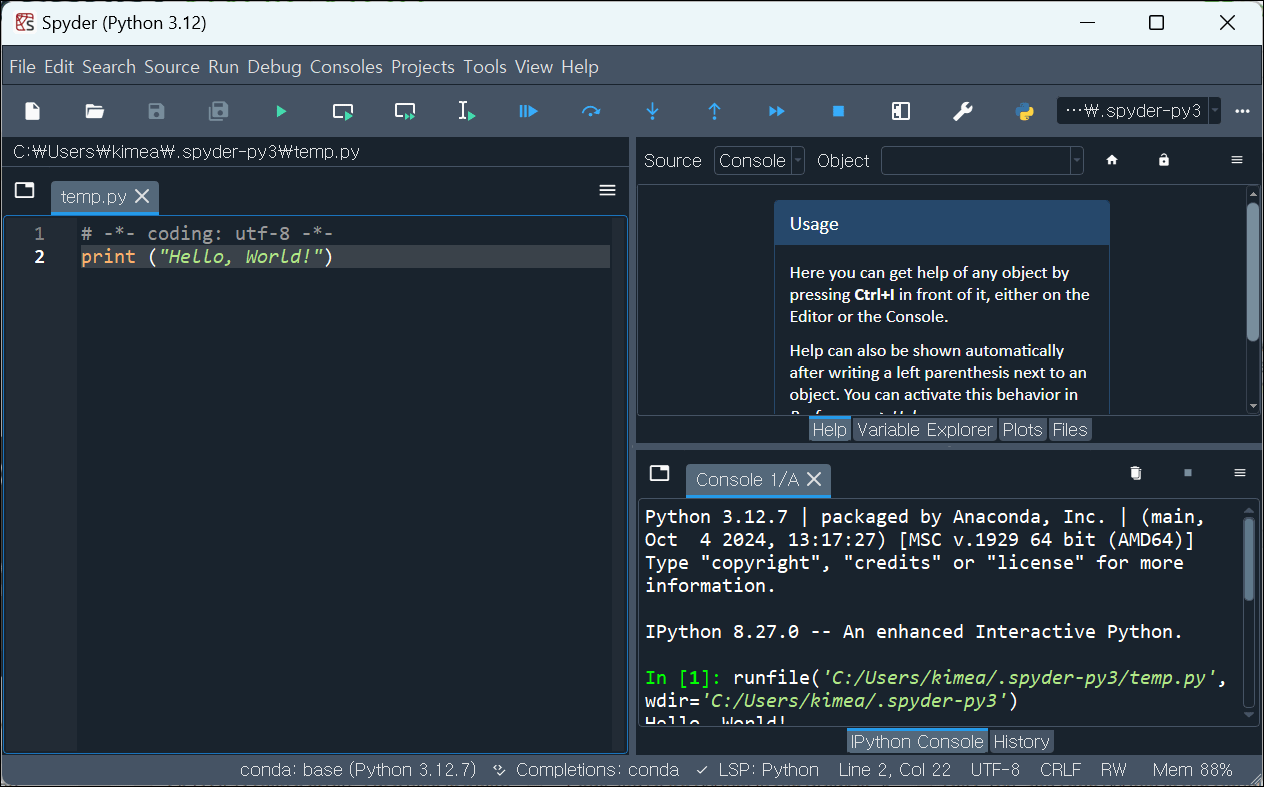
Task: Select the Help pane tab
Action: 830,430
